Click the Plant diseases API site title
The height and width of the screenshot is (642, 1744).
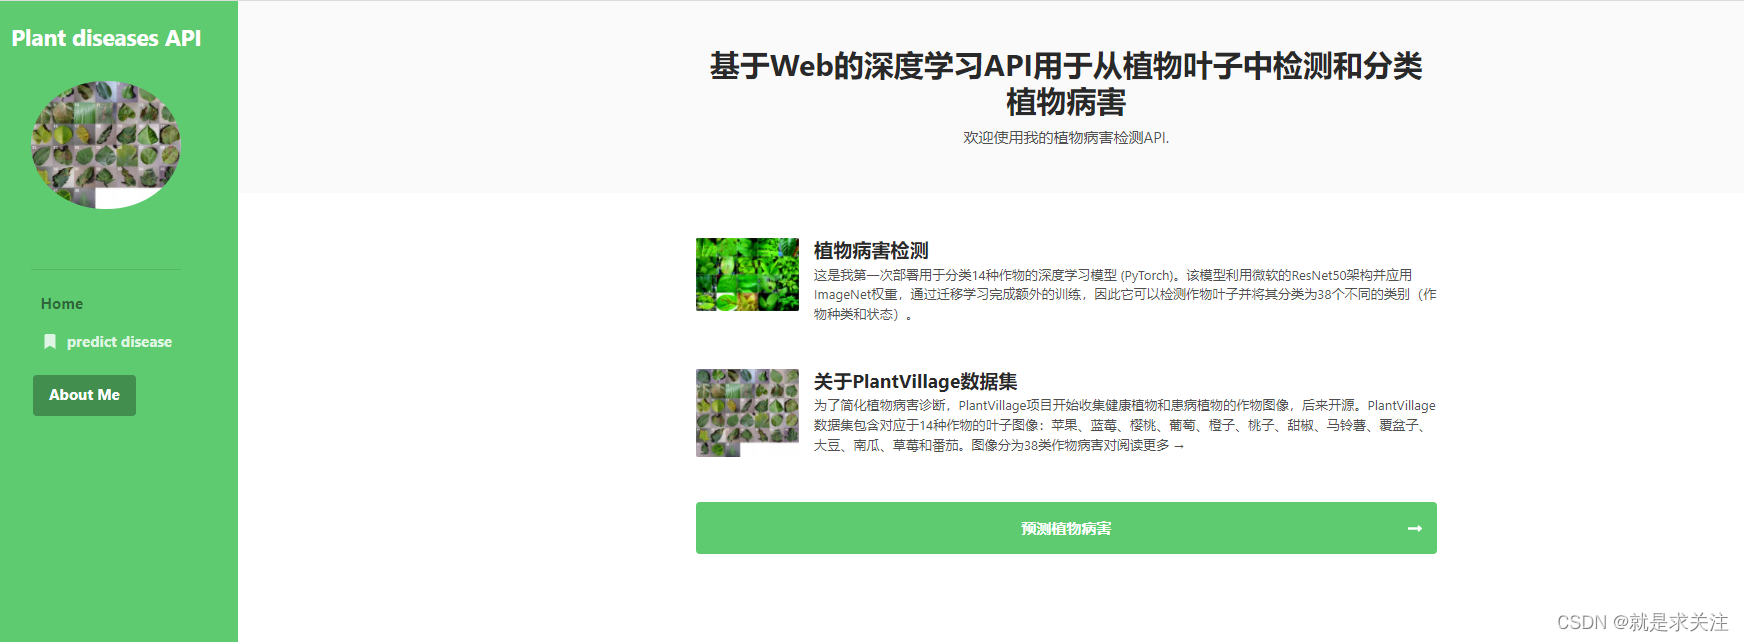point(106,38)
